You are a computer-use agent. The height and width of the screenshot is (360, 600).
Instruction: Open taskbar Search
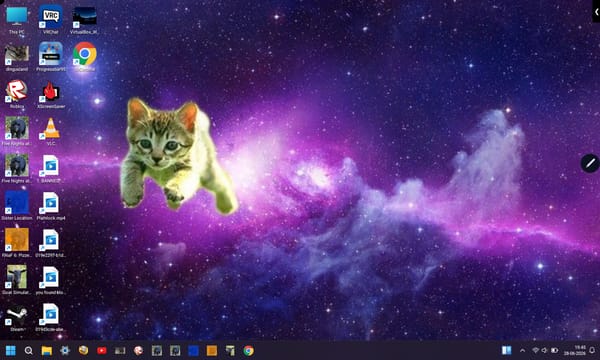29,350
